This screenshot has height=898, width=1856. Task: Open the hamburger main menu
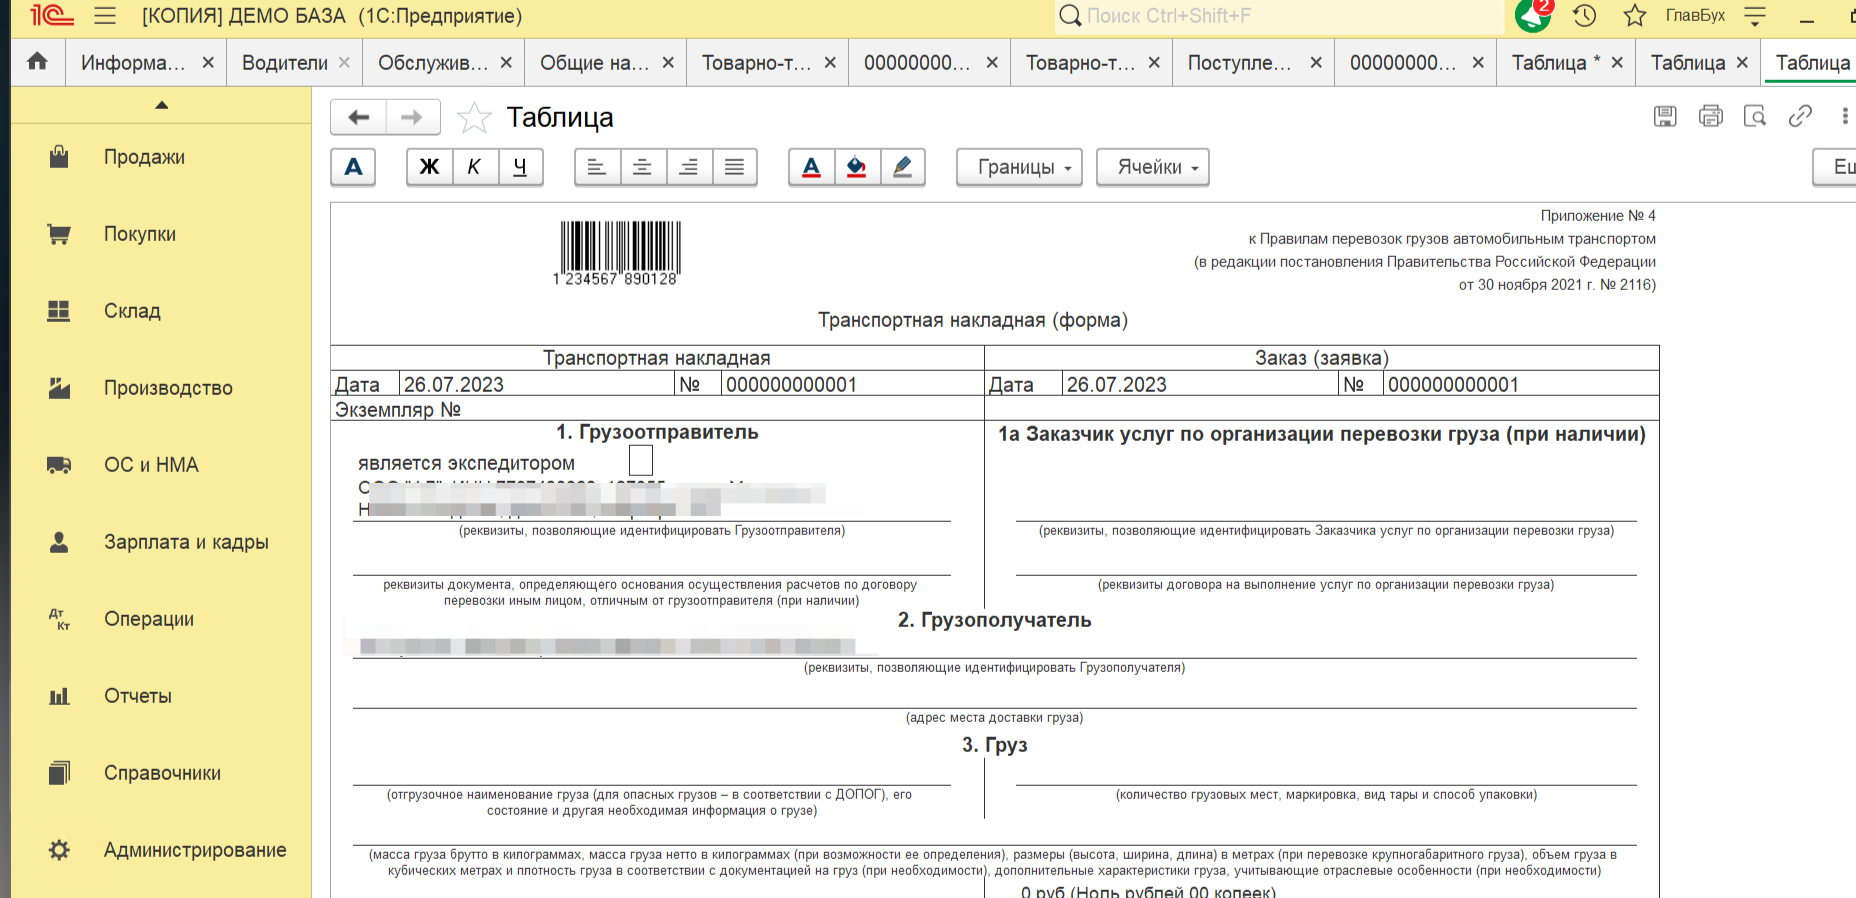point(105,16)
